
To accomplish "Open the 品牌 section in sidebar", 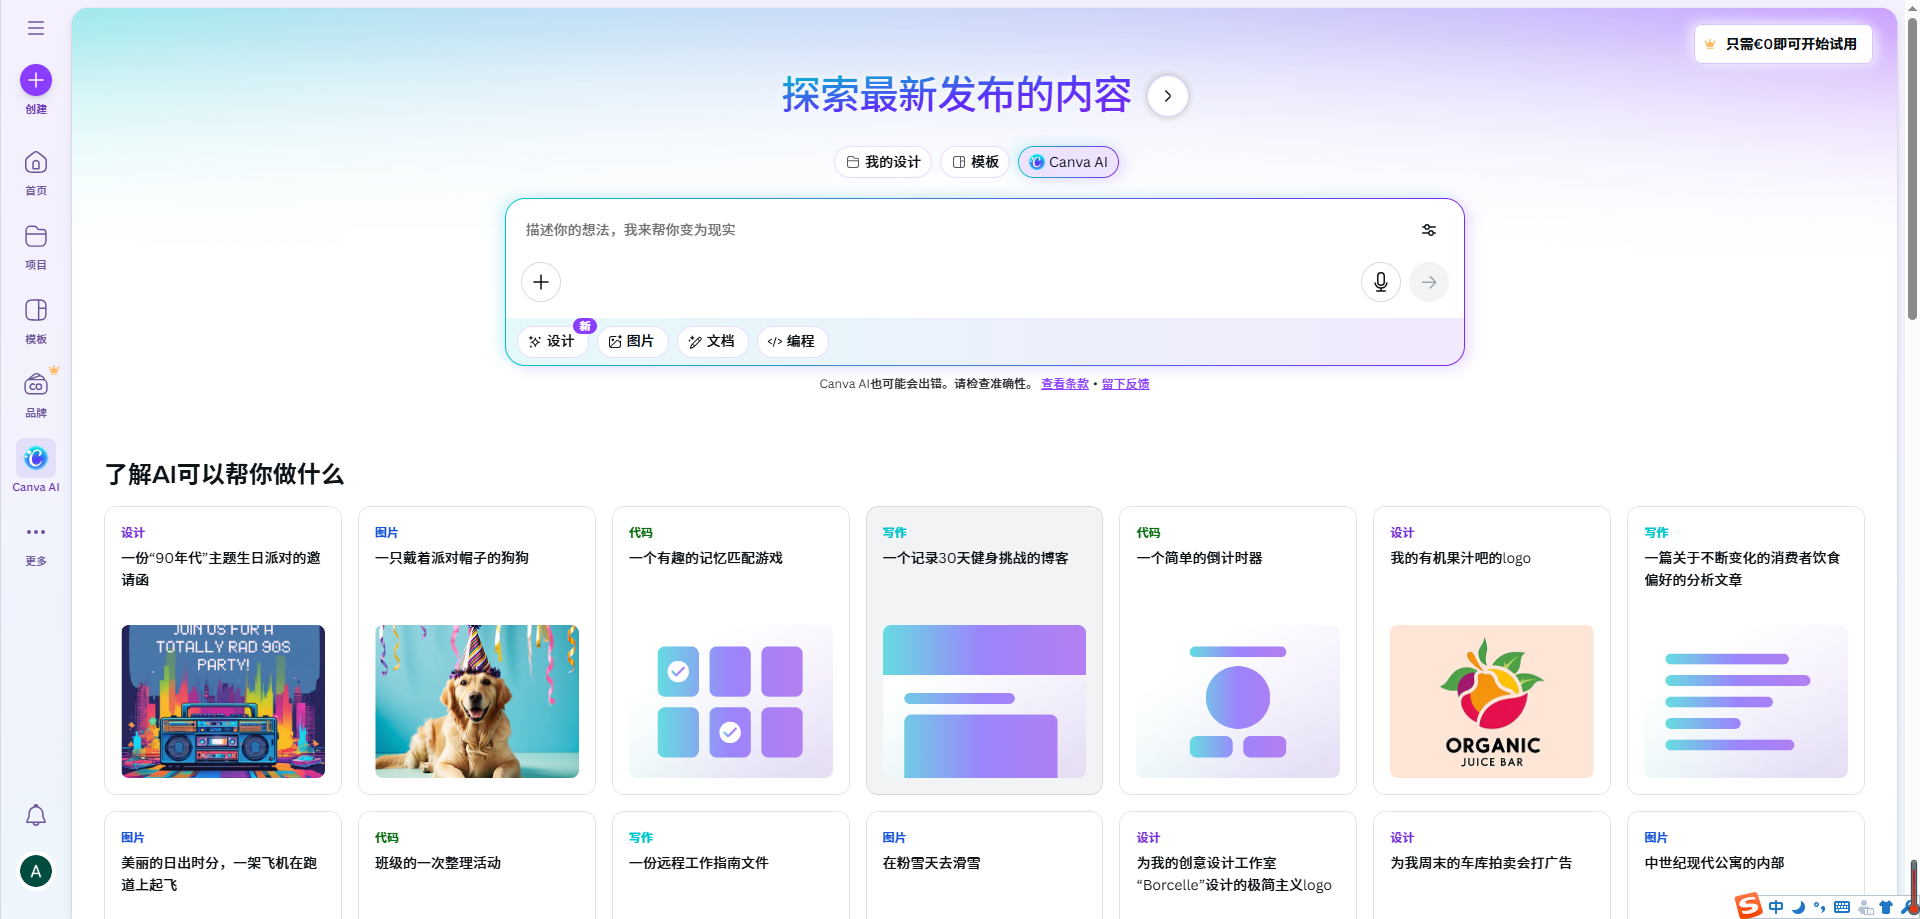I will click(x=35, y=386).
